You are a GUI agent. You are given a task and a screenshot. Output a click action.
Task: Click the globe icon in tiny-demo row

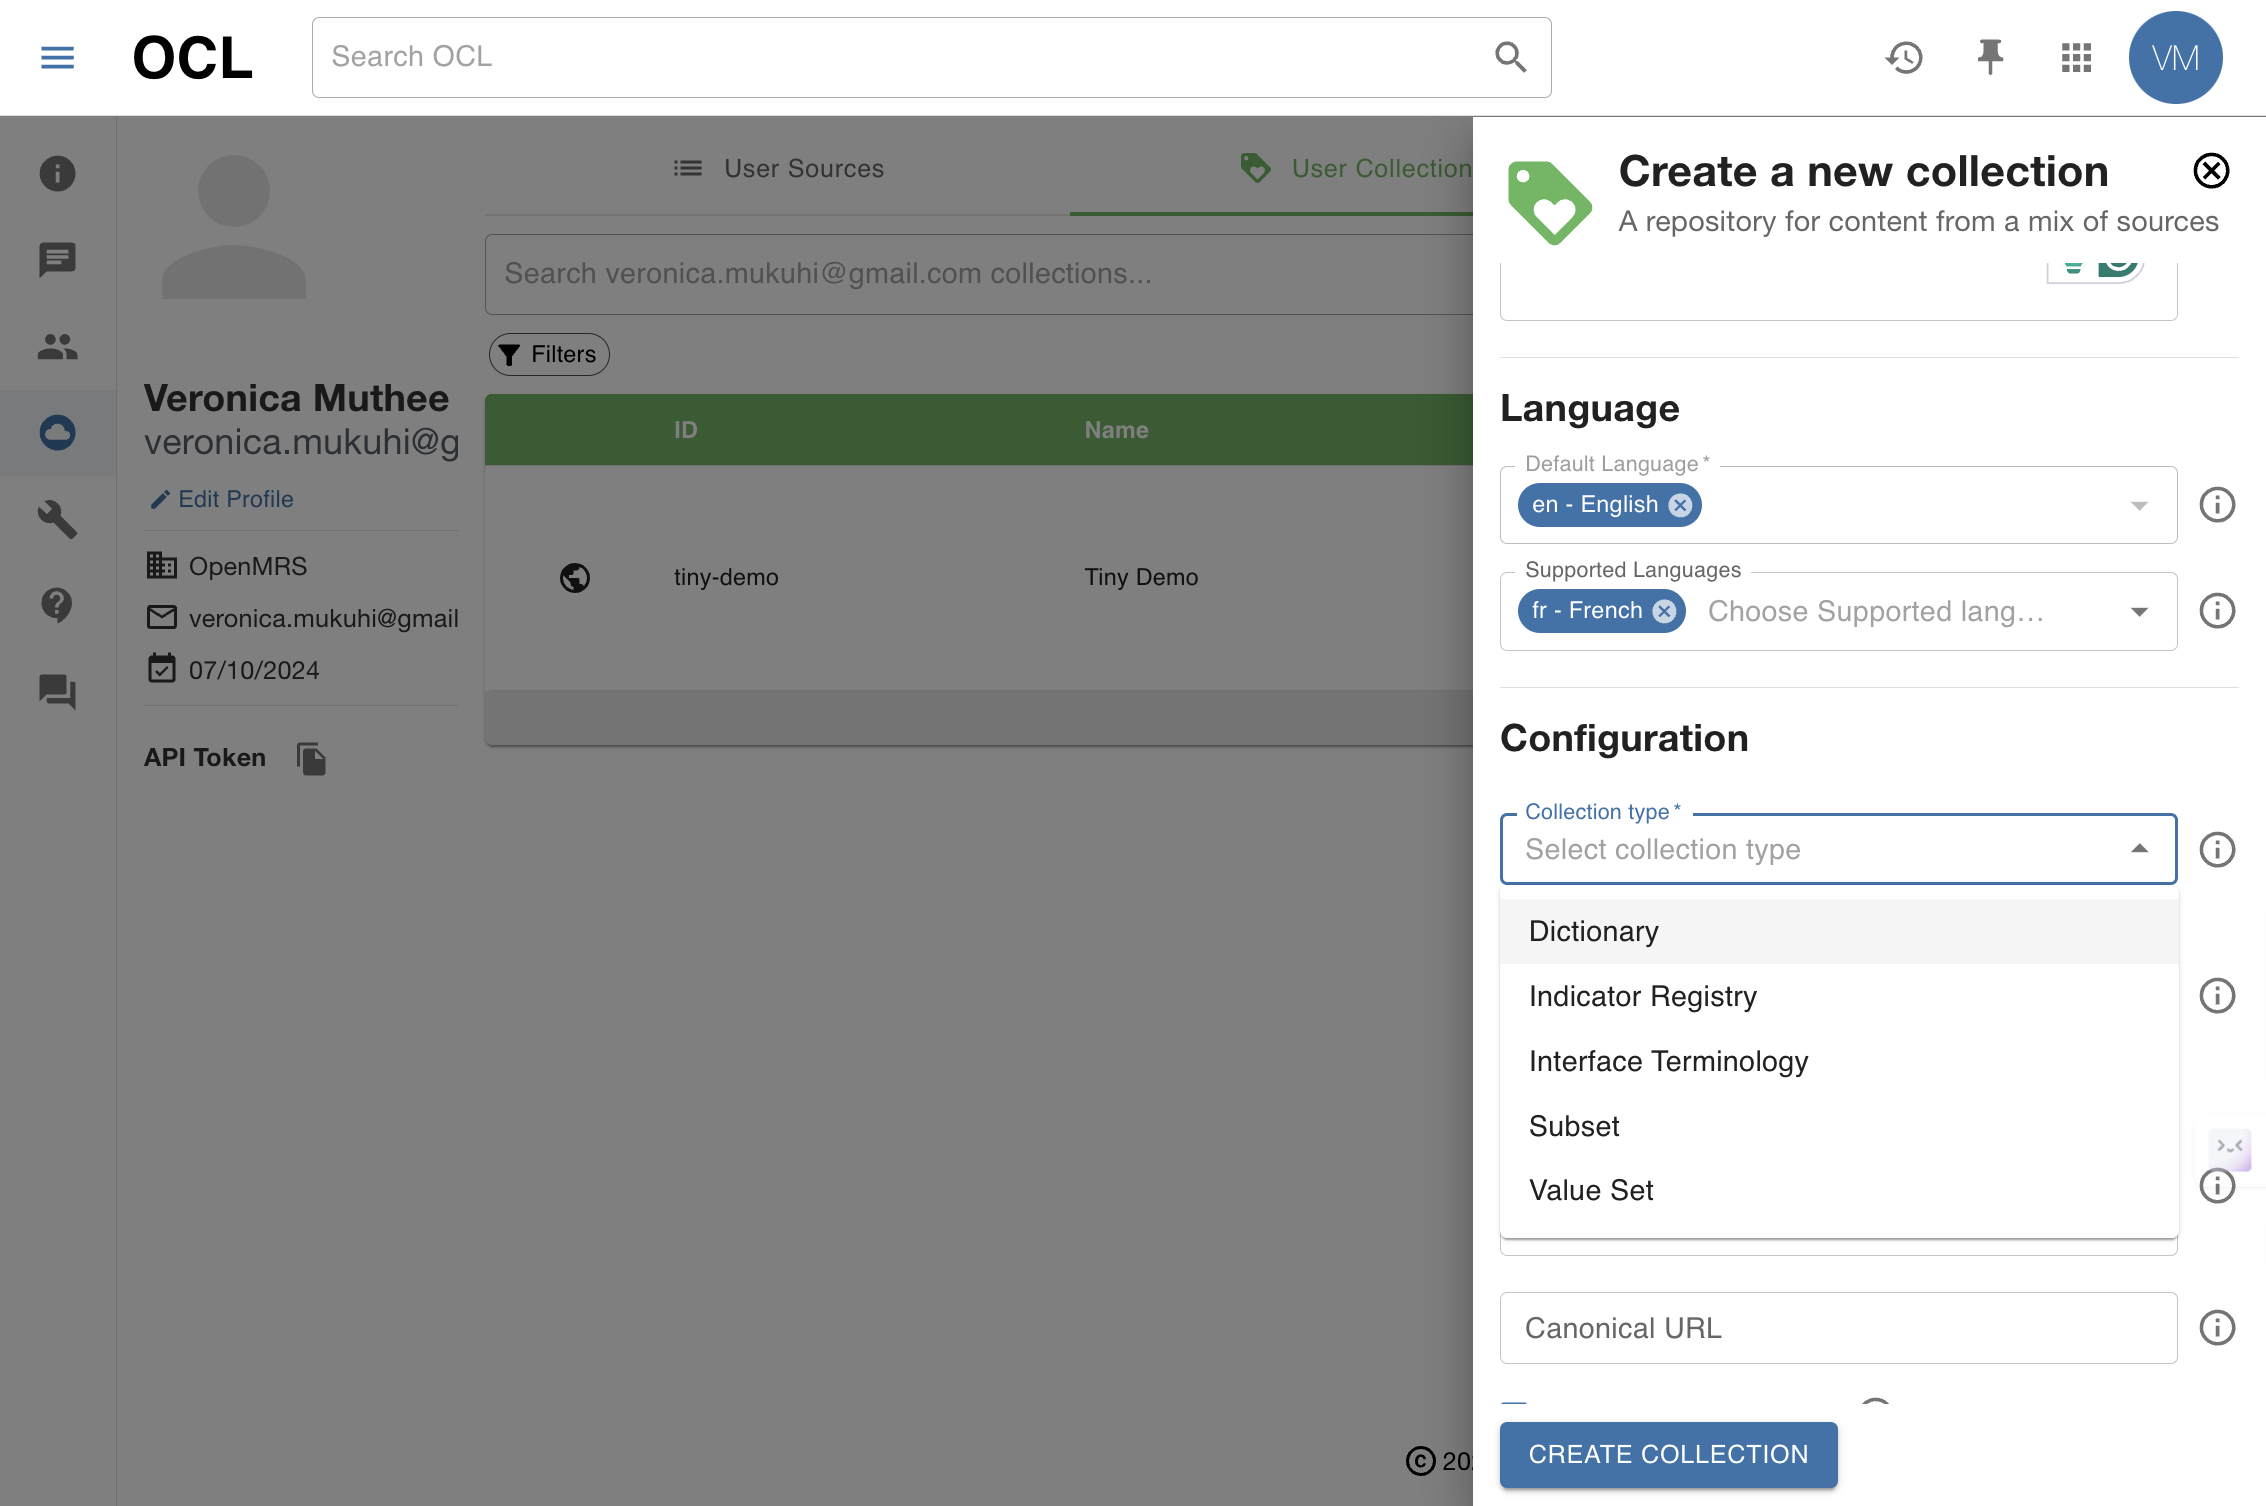[574, 577]
